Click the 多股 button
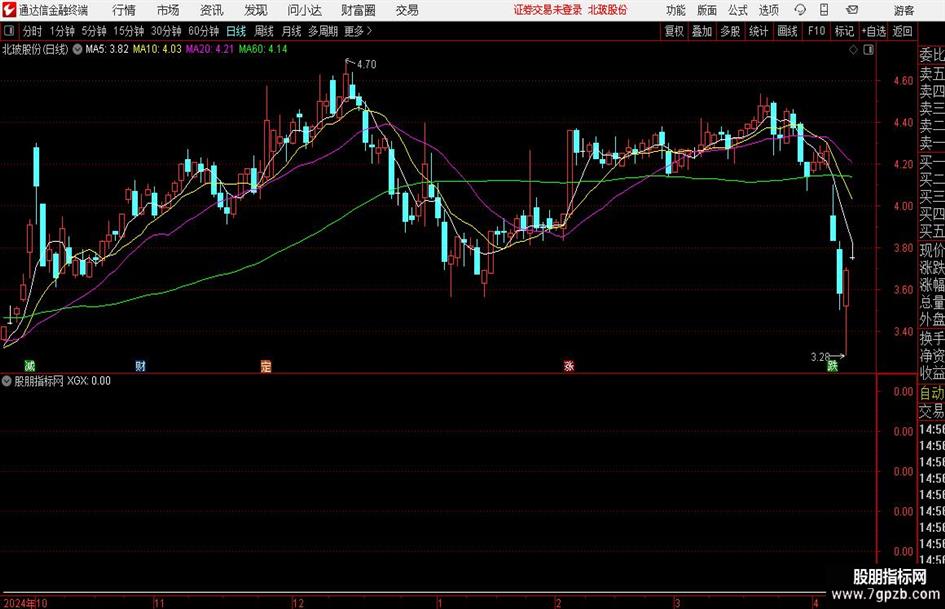 coord(730,31)
